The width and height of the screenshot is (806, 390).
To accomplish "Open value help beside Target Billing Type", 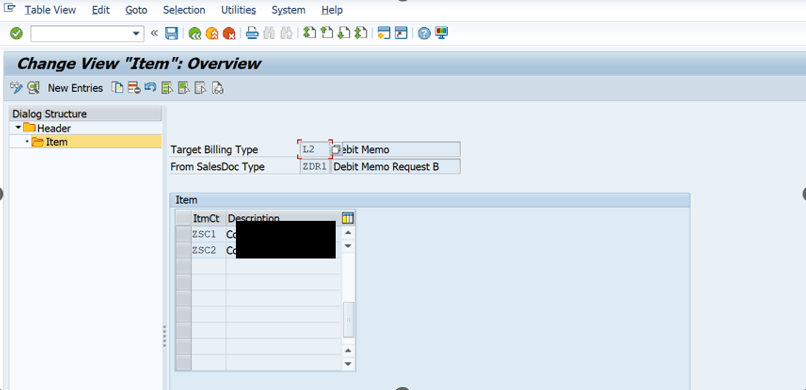I will pyautogui.click(x=336, y=150).
